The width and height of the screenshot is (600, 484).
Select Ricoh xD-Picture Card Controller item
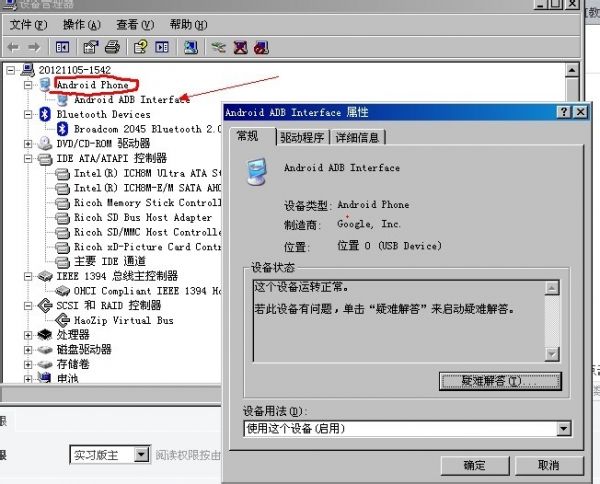point(147,247)
